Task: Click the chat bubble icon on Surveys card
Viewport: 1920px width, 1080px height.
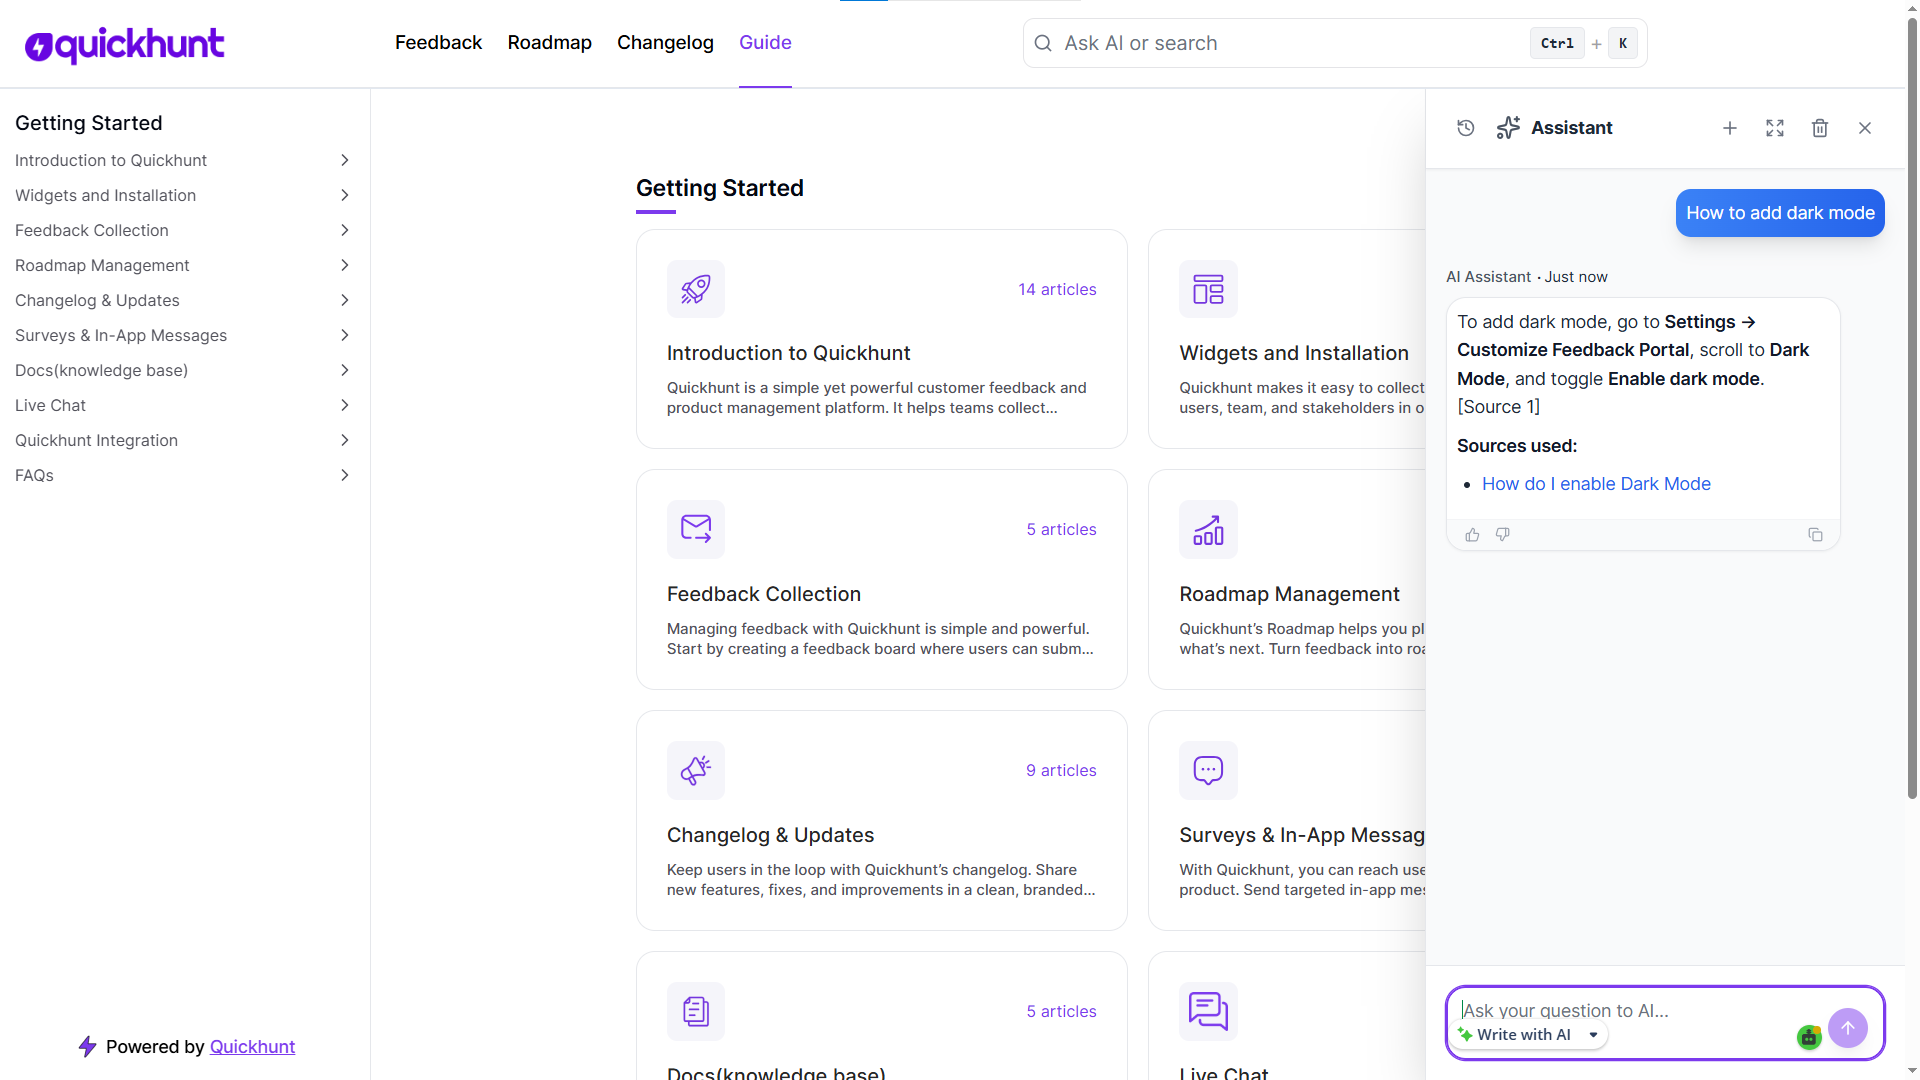Action: tap(1208, 770)
